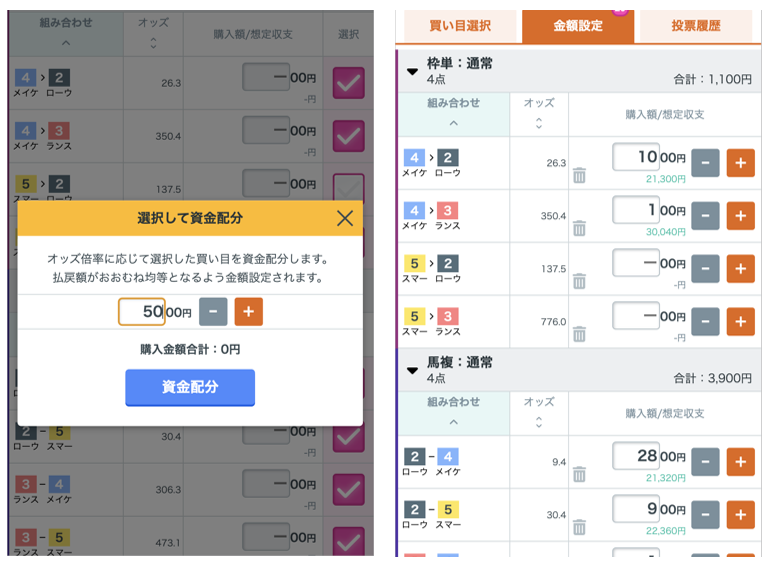Sort by オッズ in 枠単 table
This screenshot has width=772, height=574.
(x=539, y=114)
